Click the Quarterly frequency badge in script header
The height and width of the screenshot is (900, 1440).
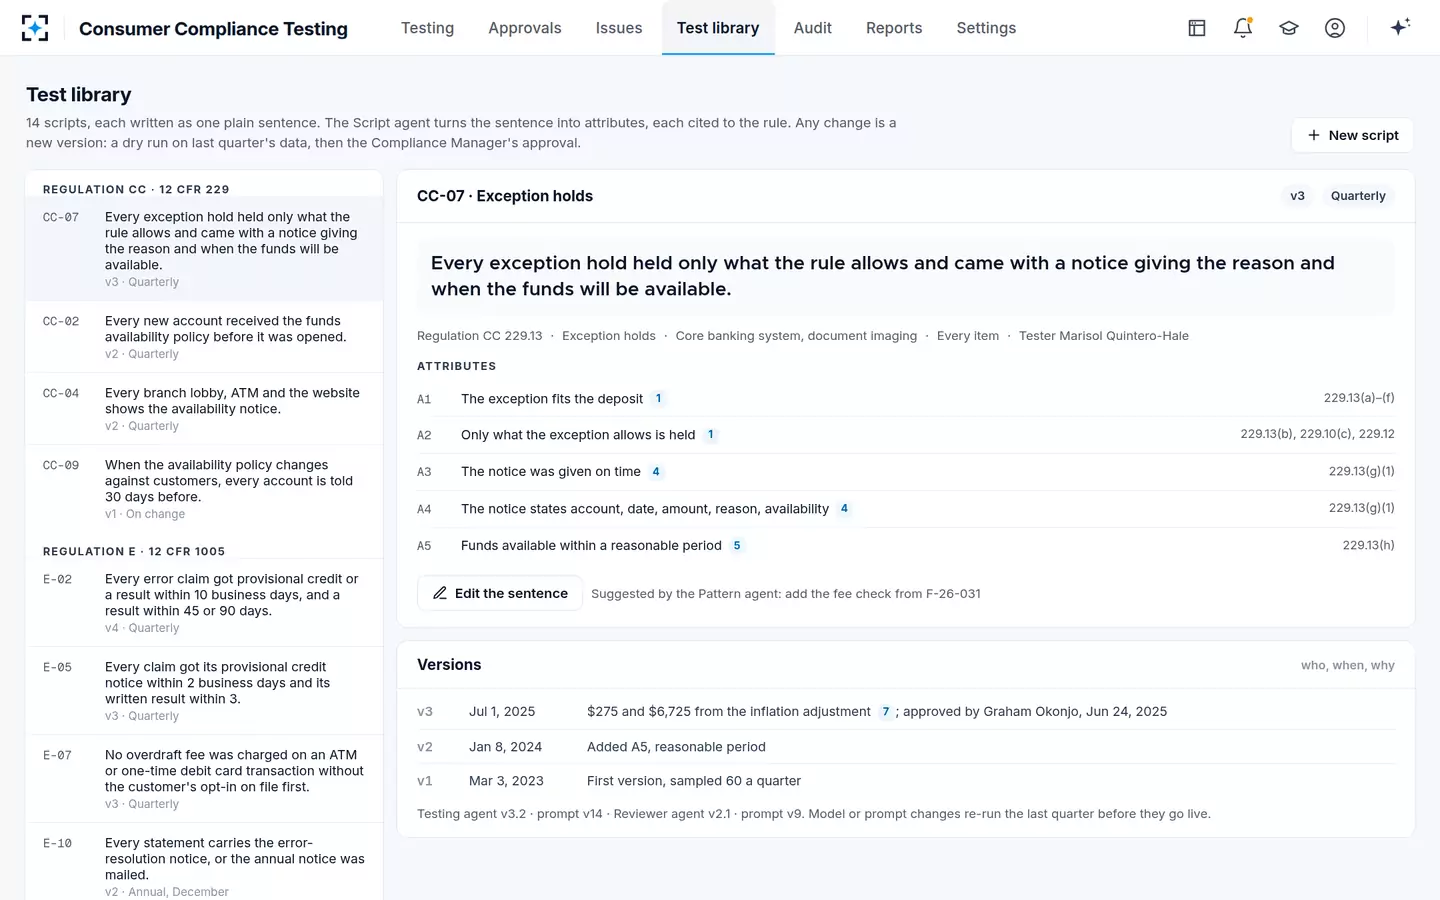1358,196
